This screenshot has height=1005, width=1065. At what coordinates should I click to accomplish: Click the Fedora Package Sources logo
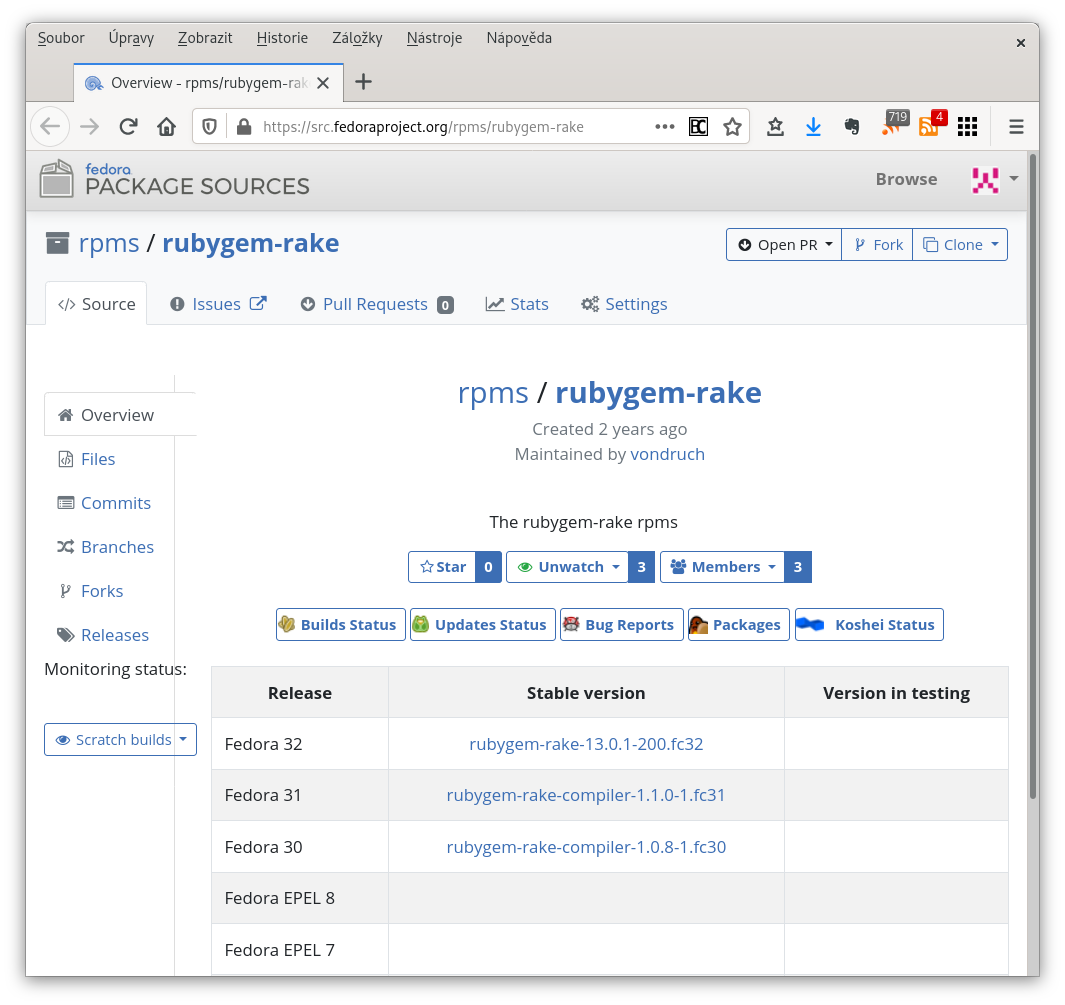pos(175,179)
